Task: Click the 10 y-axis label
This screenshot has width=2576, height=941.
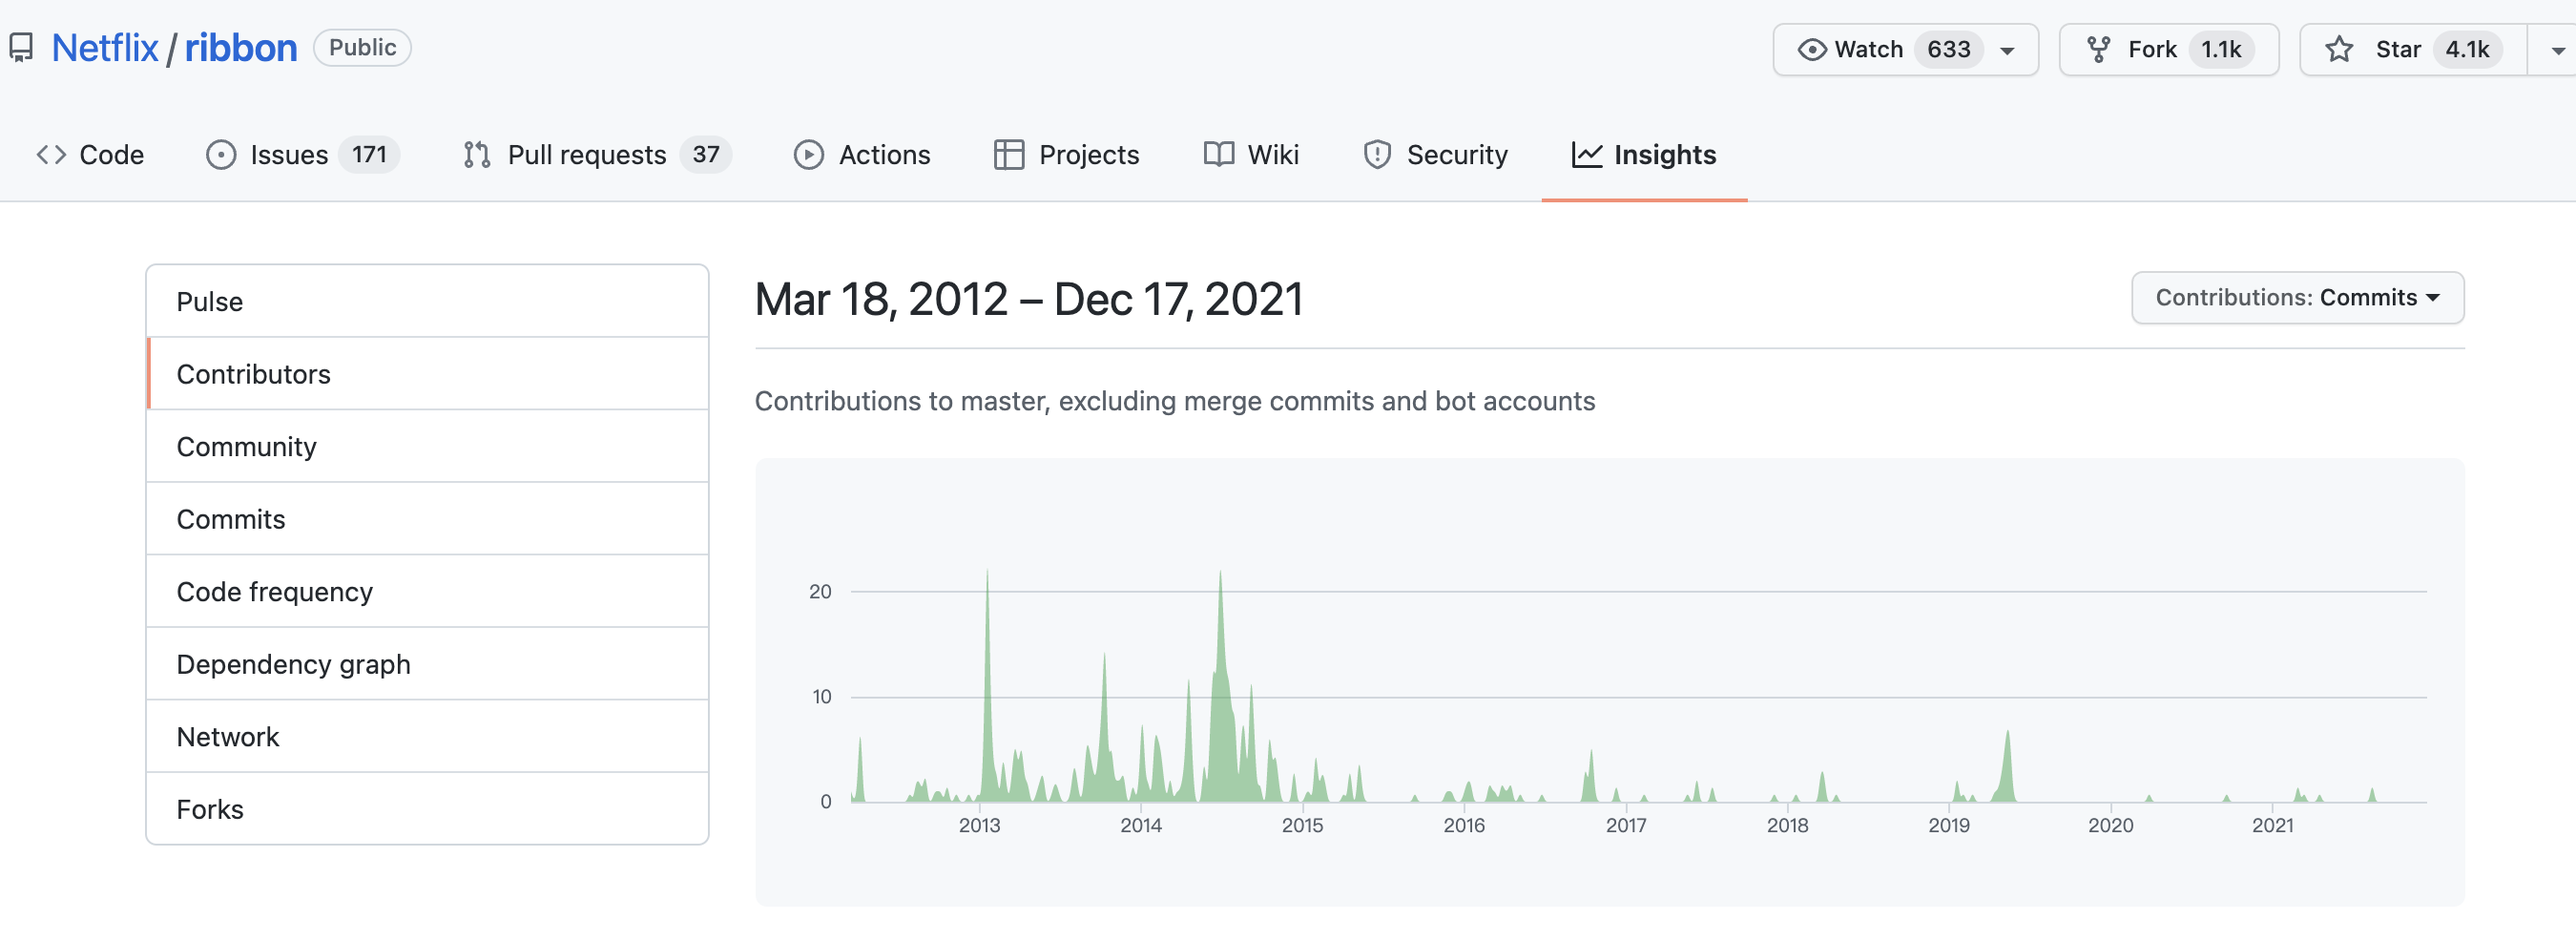Action: (821, 696)
